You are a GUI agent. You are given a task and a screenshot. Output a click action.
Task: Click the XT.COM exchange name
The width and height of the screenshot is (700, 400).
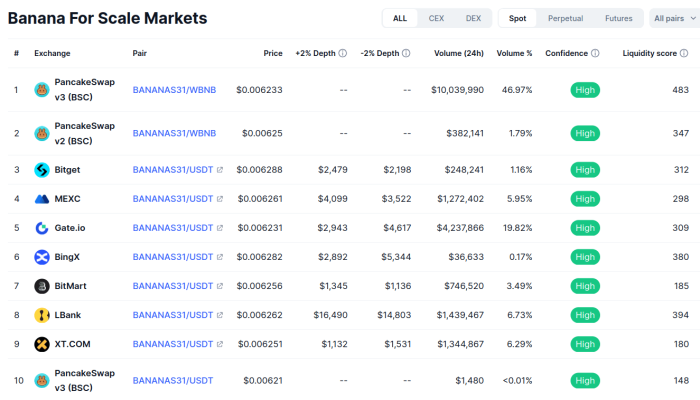(x=72, y=344)
